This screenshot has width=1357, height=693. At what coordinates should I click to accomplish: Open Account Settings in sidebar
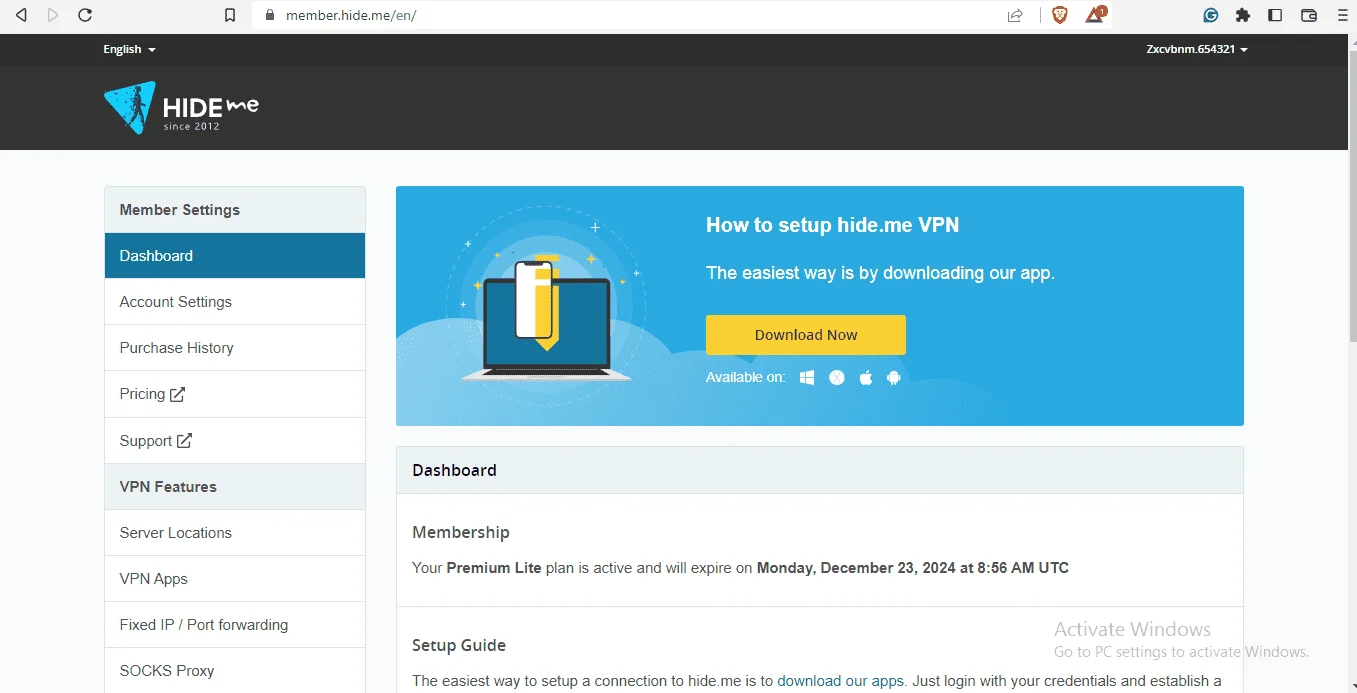(235, 301)
